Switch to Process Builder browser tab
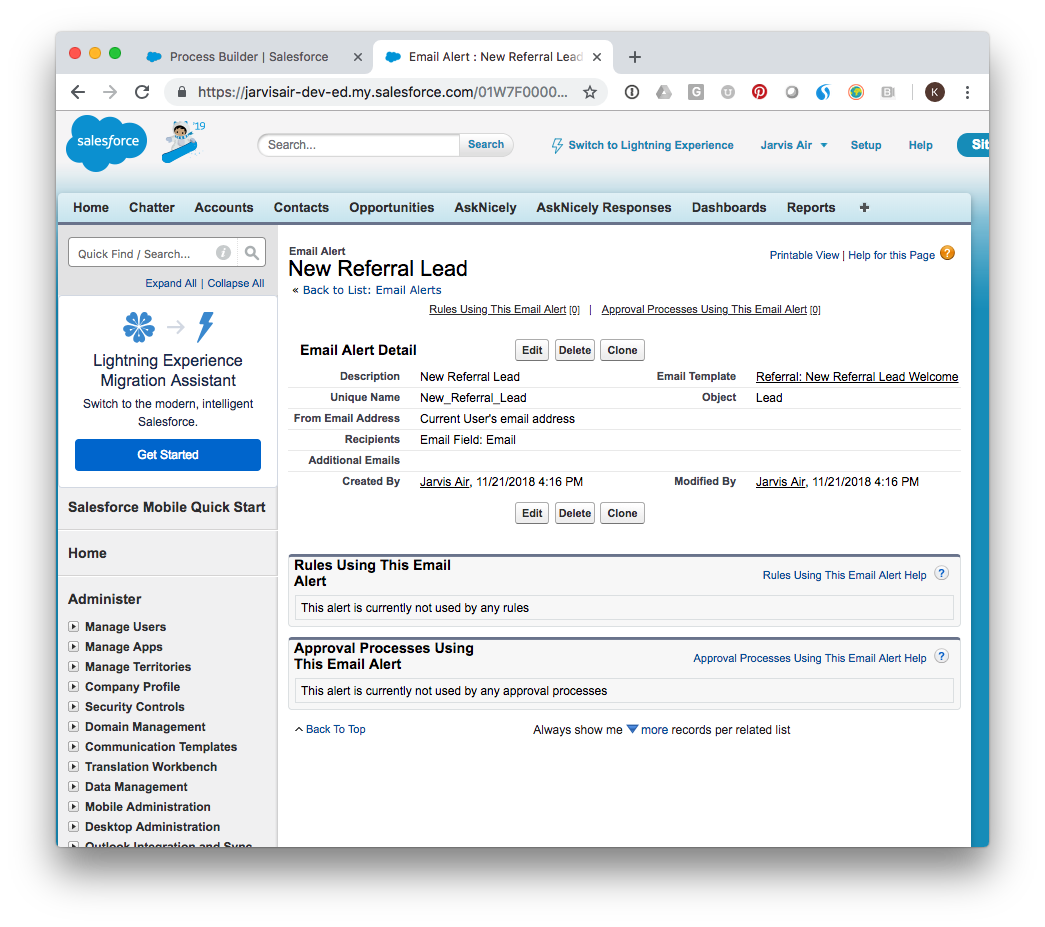Viewport: 1045px width, 927px height. tap(249, 57)
